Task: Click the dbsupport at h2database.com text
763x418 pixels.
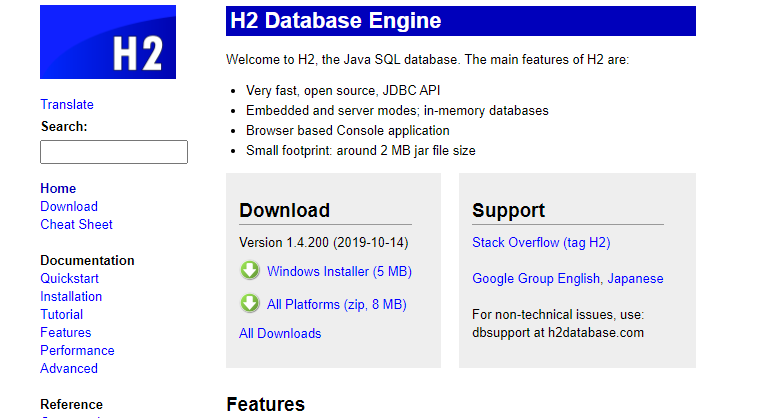Action: (558, 332)
